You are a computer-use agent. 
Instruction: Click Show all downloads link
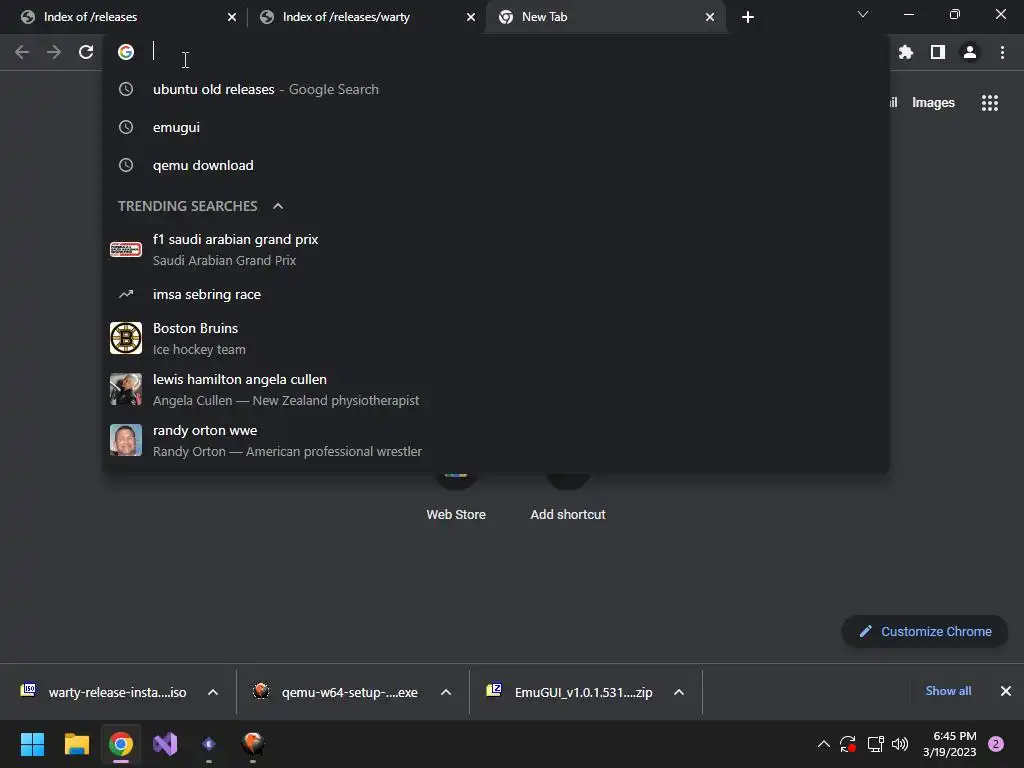click(x=948, y=691)
